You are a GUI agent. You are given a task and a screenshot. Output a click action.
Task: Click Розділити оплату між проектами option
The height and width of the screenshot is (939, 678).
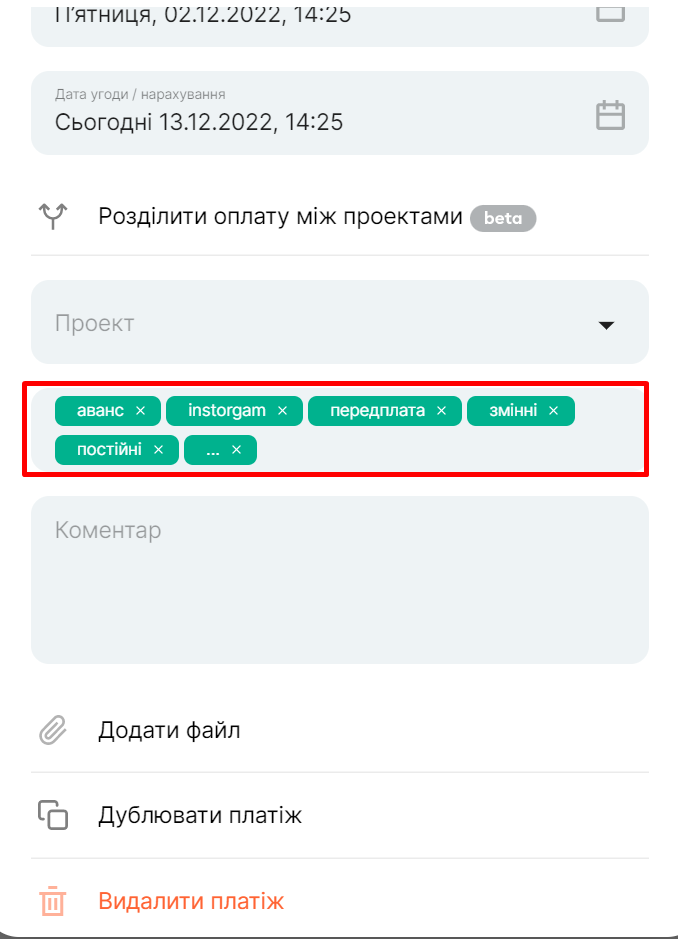tap(280, 216)
